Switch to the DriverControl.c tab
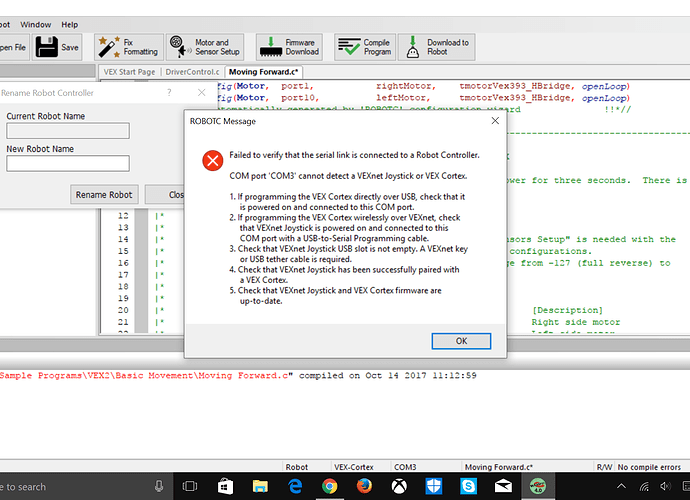Screen dimensions: 690x500 (192, 72)
